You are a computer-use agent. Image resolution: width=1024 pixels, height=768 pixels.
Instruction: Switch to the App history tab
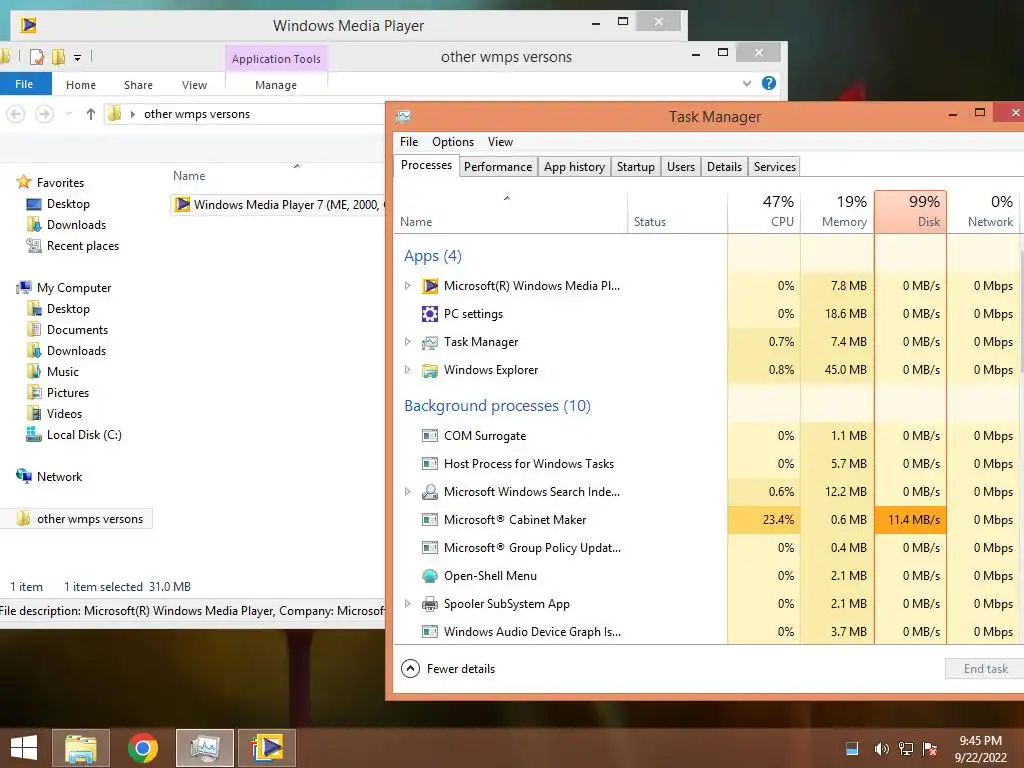[575, 167]
